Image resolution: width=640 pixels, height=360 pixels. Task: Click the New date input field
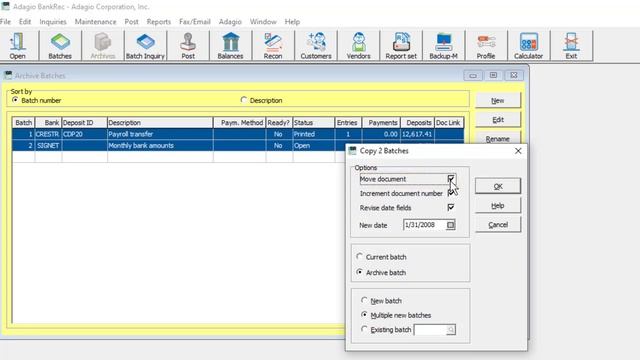point(424,225)
